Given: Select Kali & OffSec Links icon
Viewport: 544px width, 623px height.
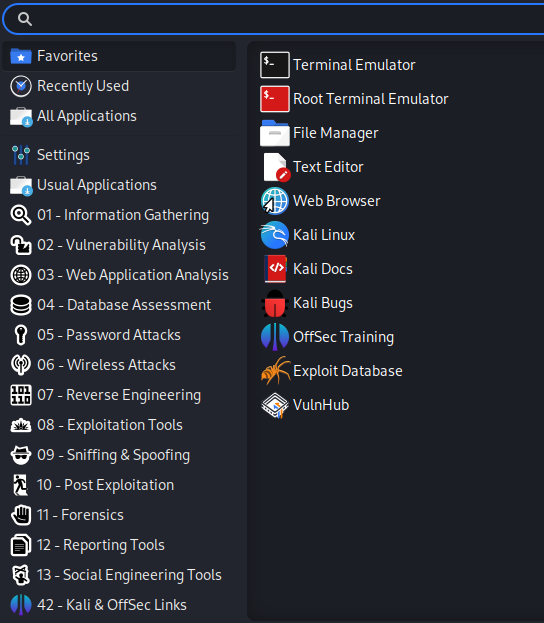Looking at the screenshot, I should click(x=21, y=605).
